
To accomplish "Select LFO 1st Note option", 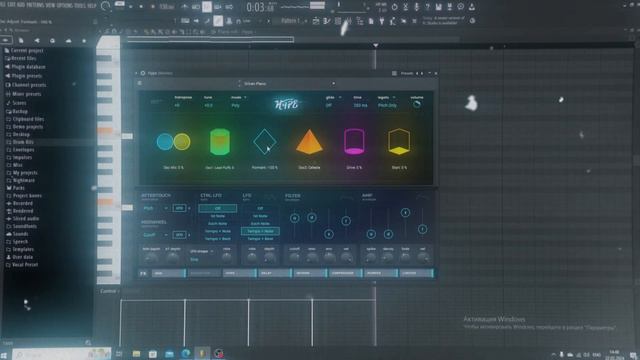I will pyautogui.click(x=260, y=216).
